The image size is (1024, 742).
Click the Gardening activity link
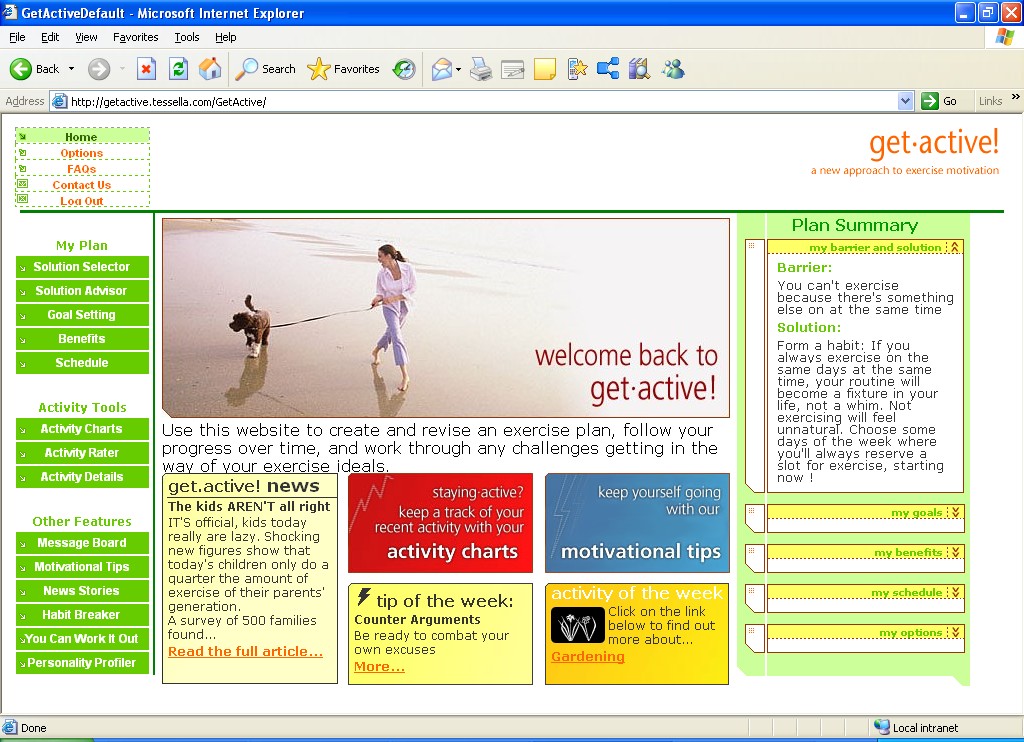(x=587, y=657)
